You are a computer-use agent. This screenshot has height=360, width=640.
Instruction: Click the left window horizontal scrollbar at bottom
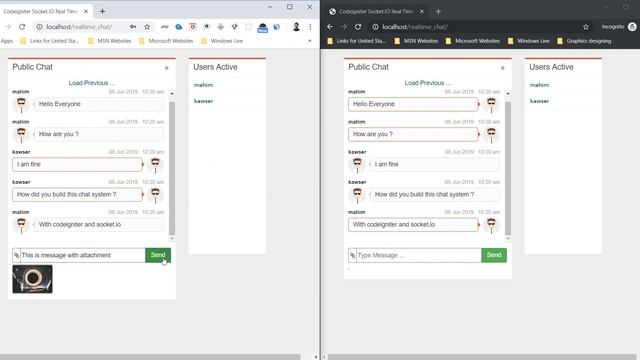pos(150,357)
